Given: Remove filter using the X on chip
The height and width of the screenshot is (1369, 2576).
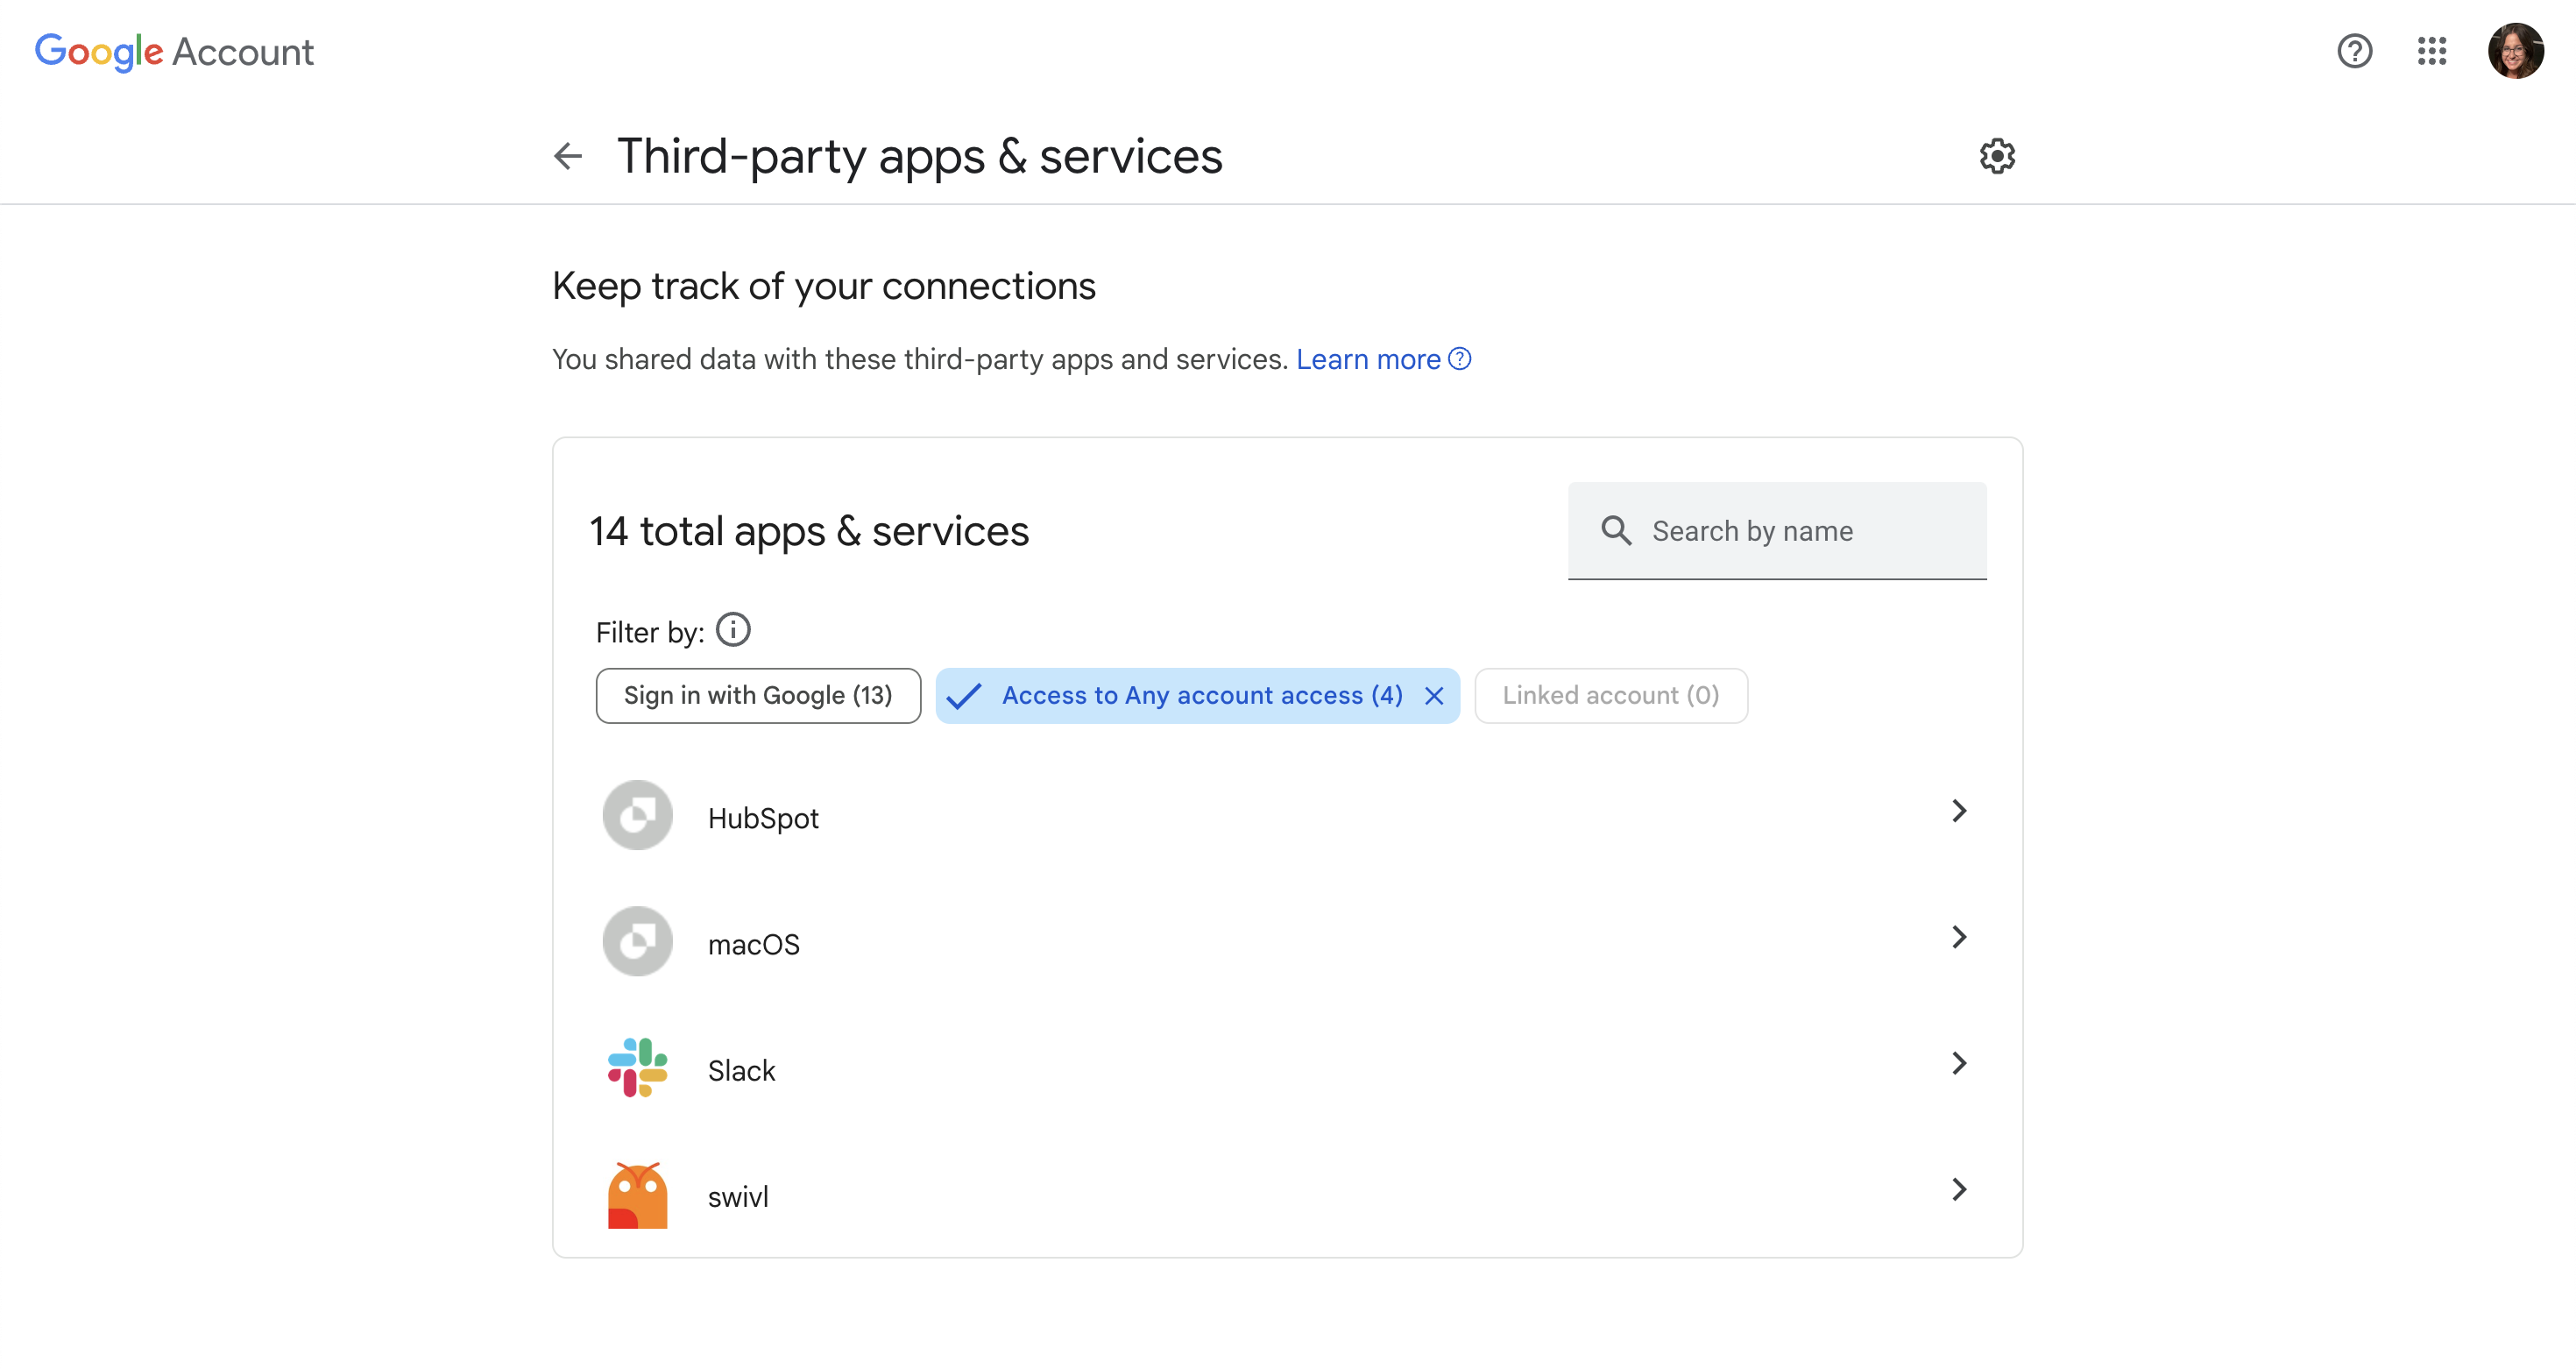Looking at the screenshot, I should click(1434, 696).
